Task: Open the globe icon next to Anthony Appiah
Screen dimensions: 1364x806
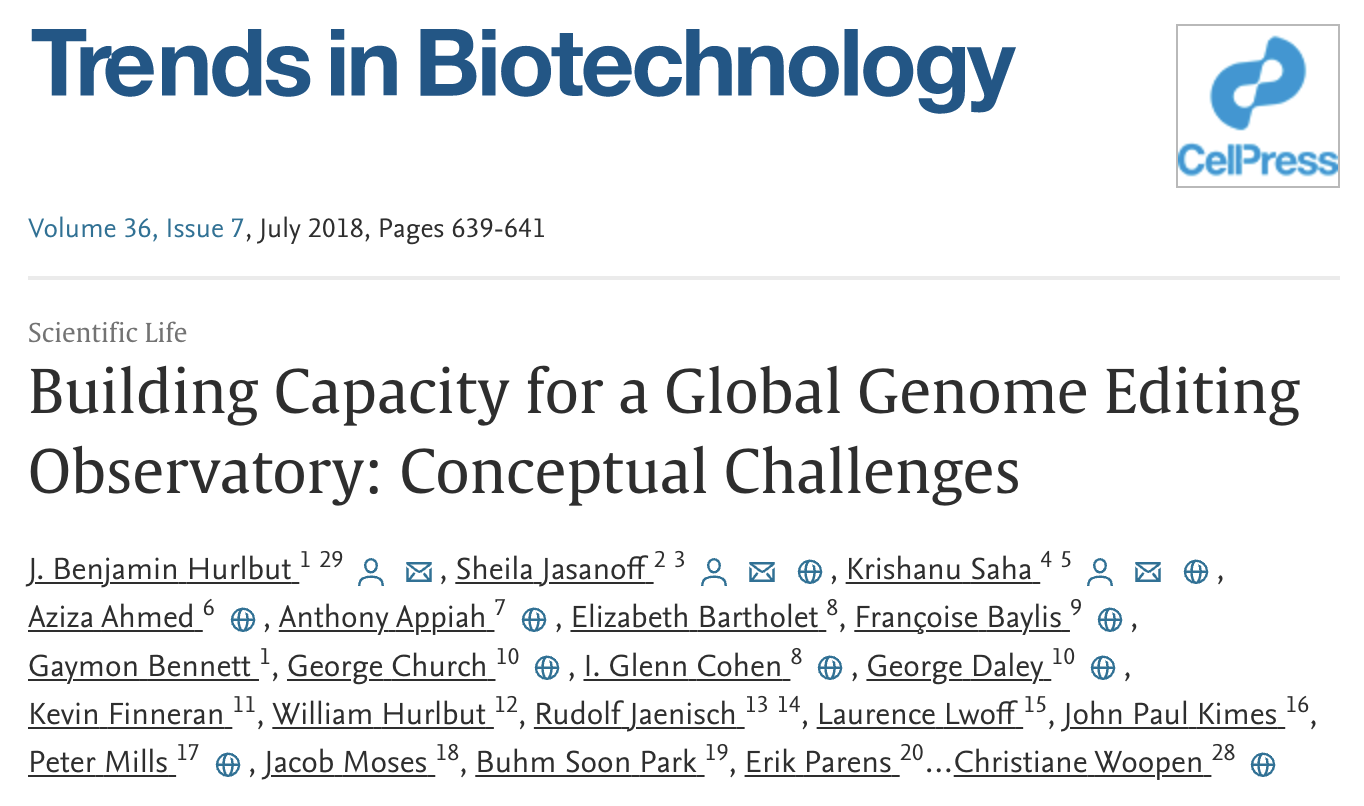Action: click(534, 620)
